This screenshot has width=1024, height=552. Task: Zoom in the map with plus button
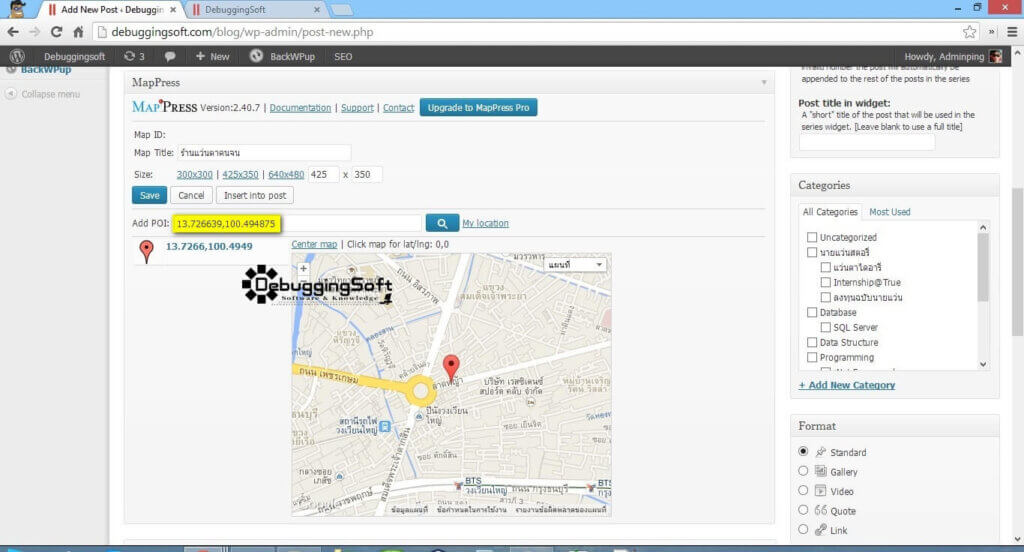click(303, 268)
